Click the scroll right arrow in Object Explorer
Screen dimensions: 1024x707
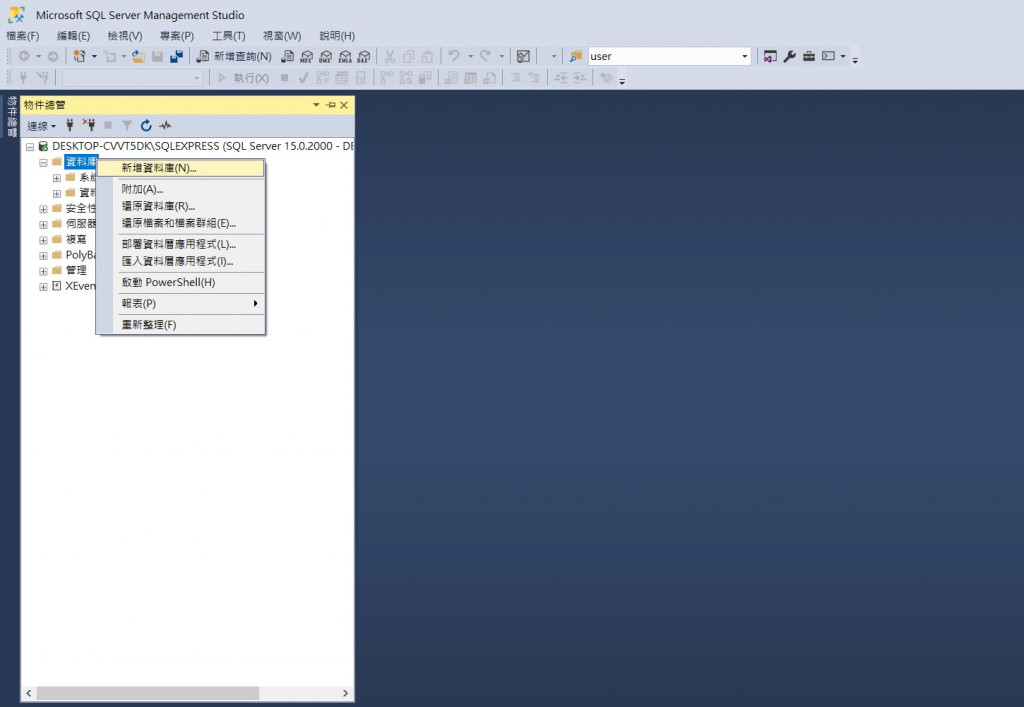point(345,693)
